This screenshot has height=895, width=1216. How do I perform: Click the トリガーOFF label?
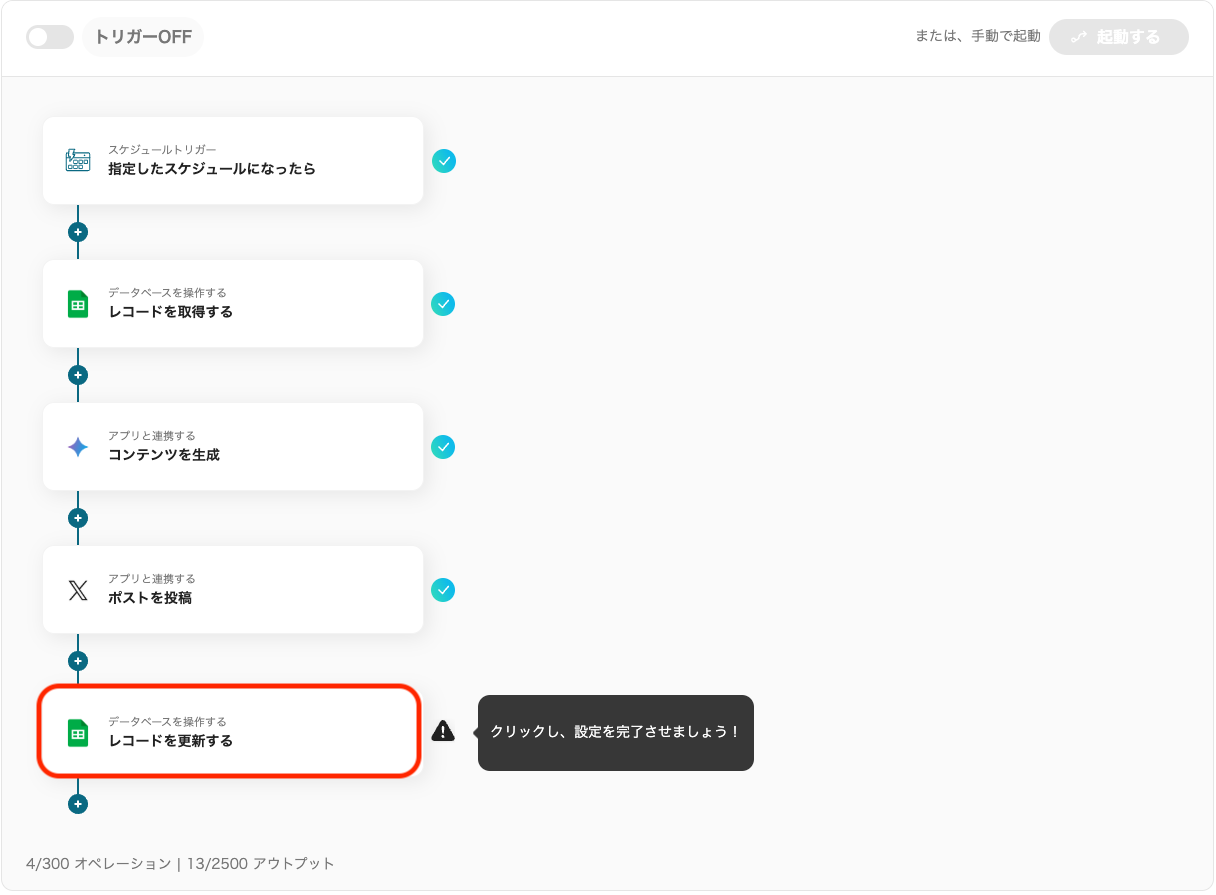[x=143, y=37]
